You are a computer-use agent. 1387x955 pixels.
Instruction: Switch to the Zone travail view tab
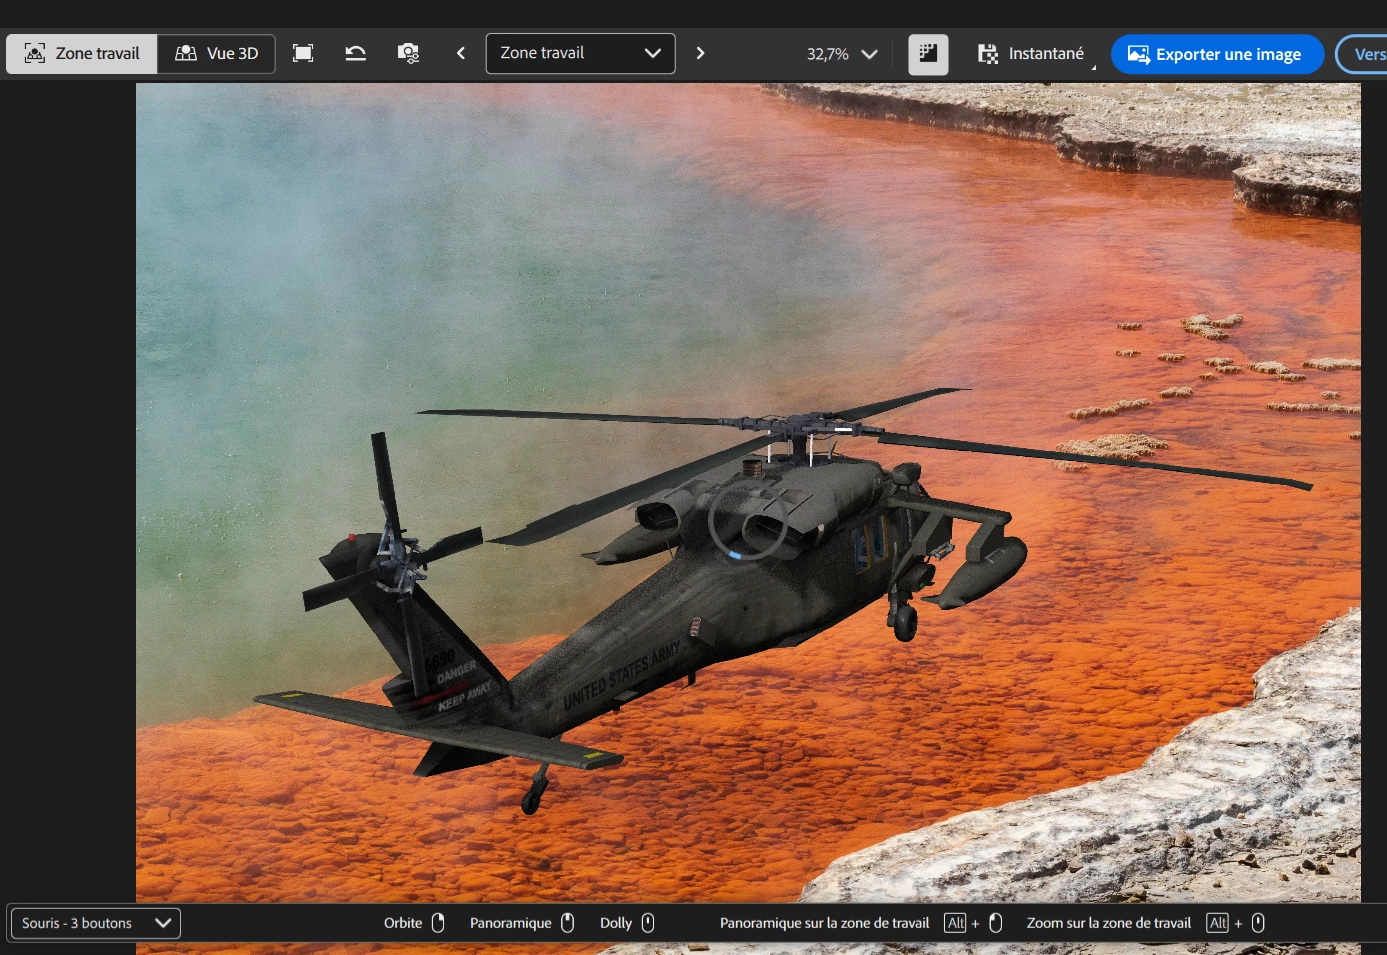[82, 54]
